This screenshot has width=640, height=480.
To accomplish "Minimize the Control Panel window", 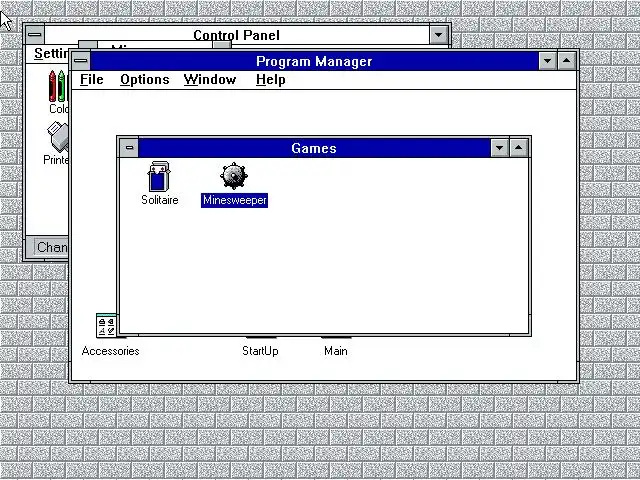I will [439, 35].
